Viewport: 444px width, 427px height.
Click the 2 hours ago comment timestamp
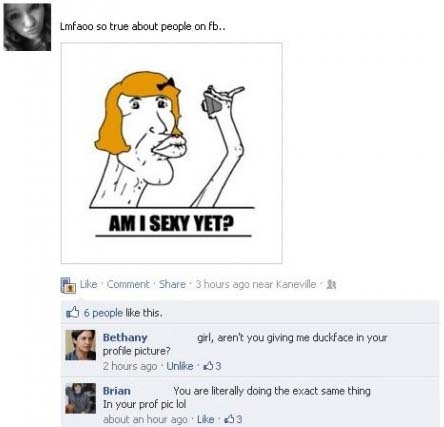coord(130,366)
